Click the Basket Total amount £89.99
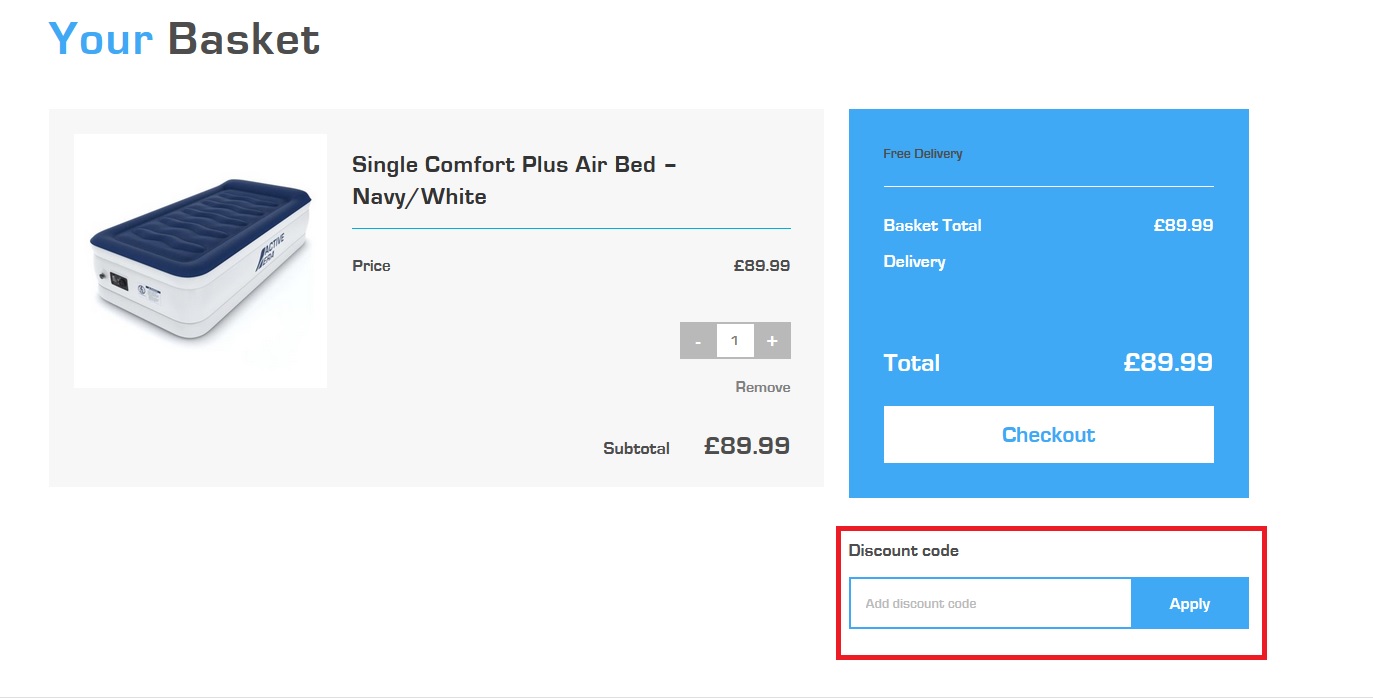Image resolution: width=1373 pixels, height=700 pixels. [x=1184, y=225]
